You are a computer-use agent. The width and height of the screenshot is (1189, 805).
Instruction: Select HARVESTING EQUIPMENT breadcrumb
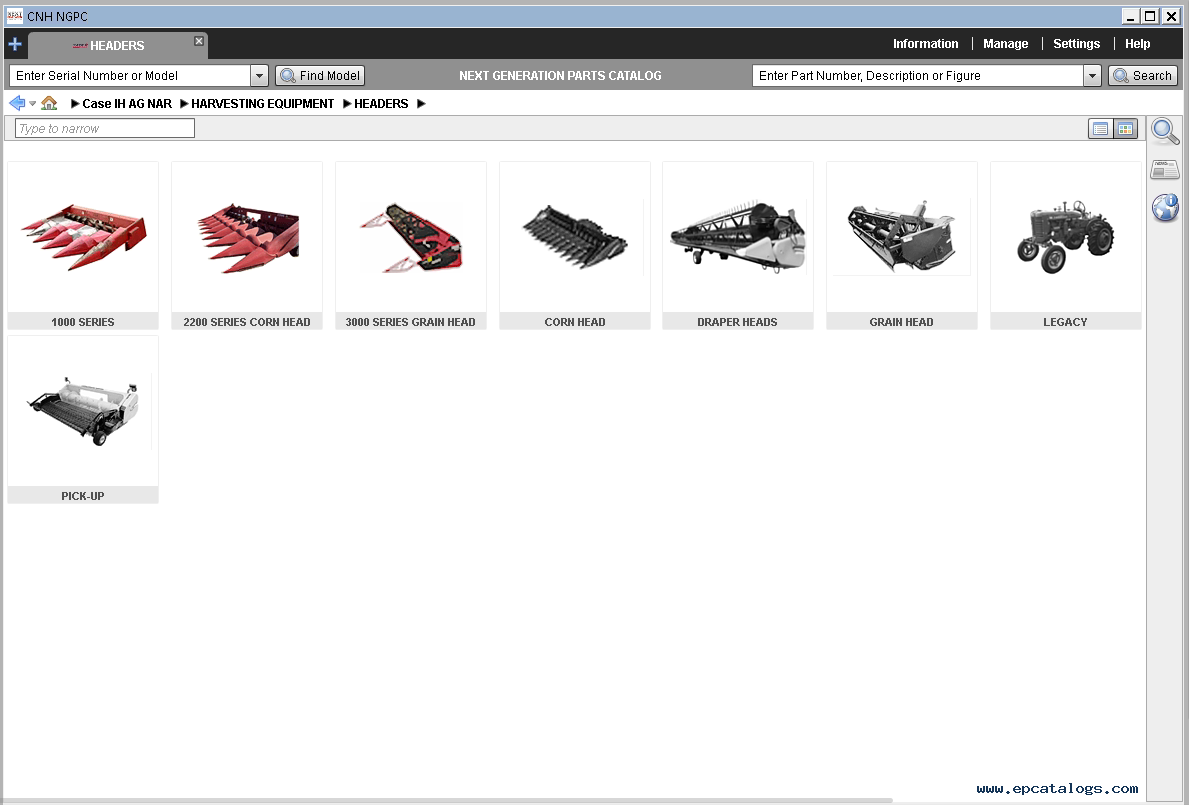tap(262, 104)
